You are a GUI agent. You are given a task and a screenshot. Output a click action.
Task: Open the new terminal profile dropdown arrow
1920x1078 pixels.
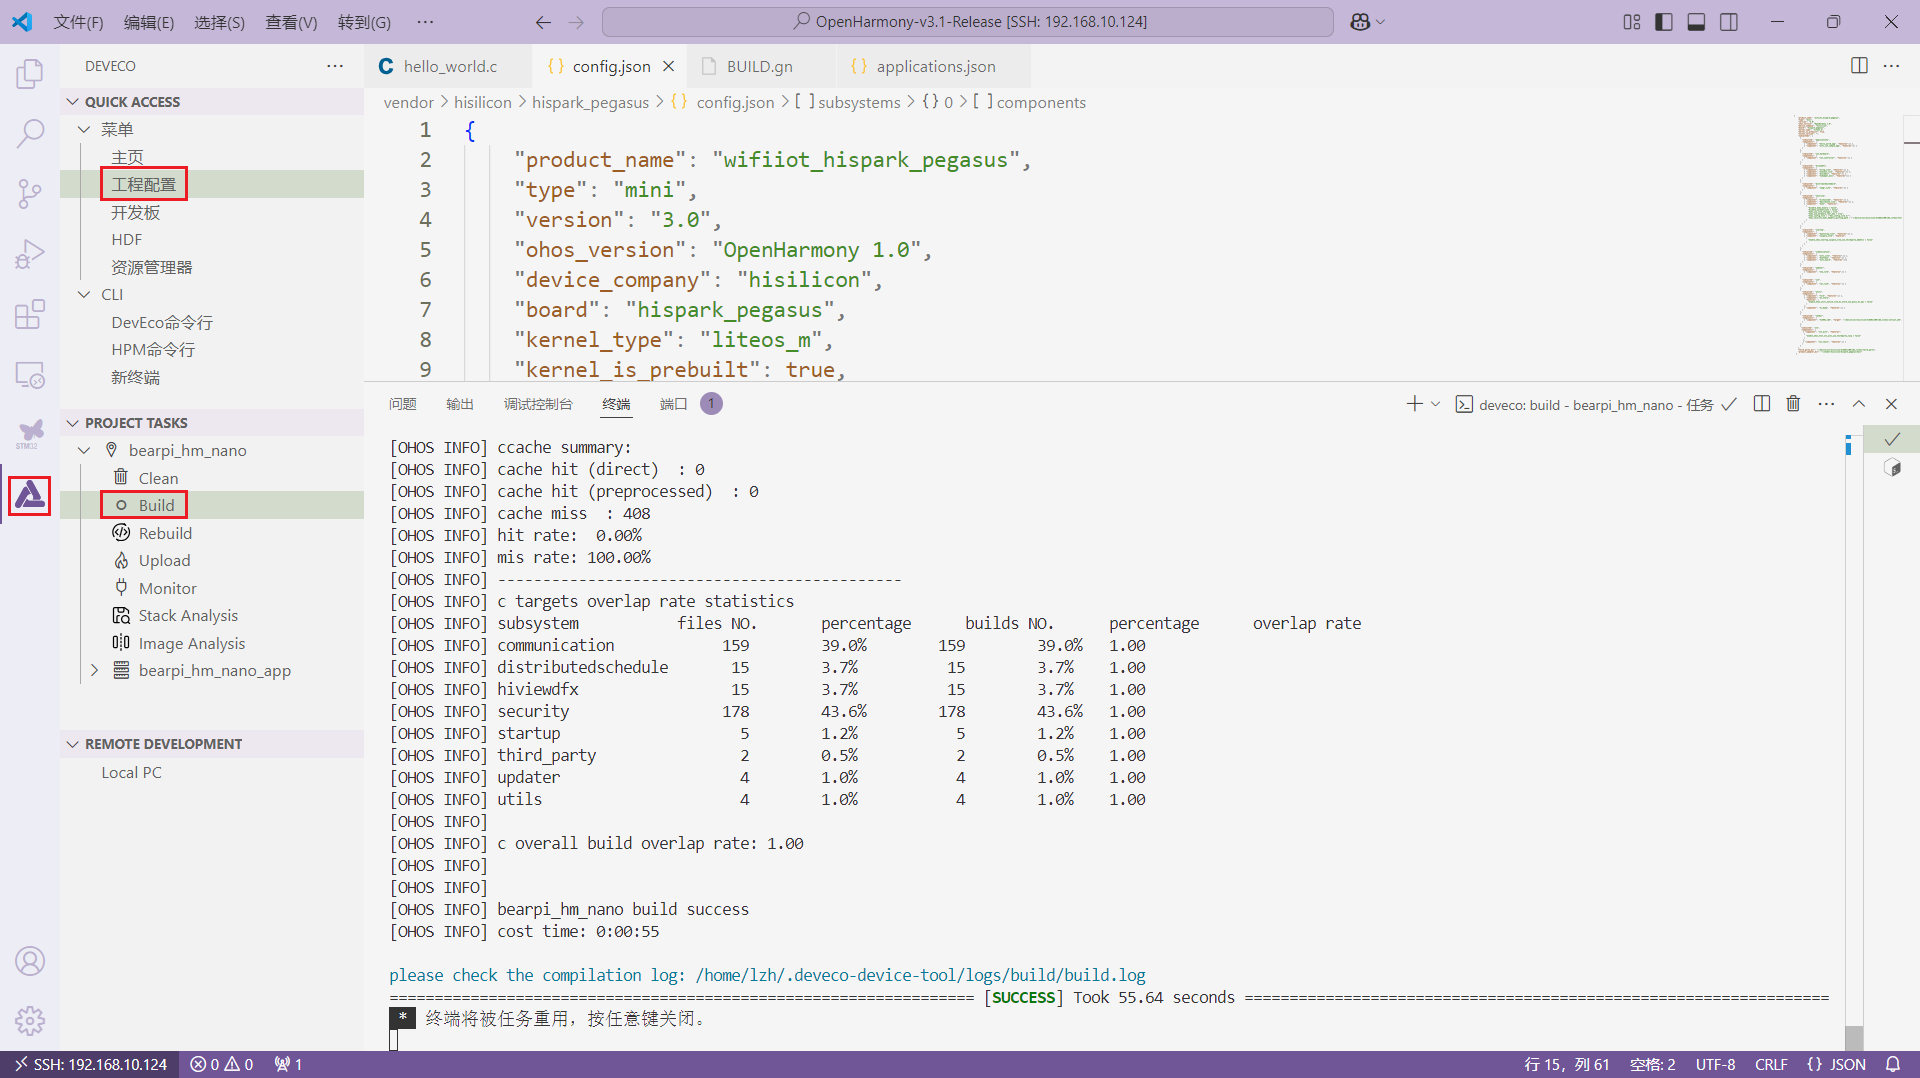pos(1435,404)
